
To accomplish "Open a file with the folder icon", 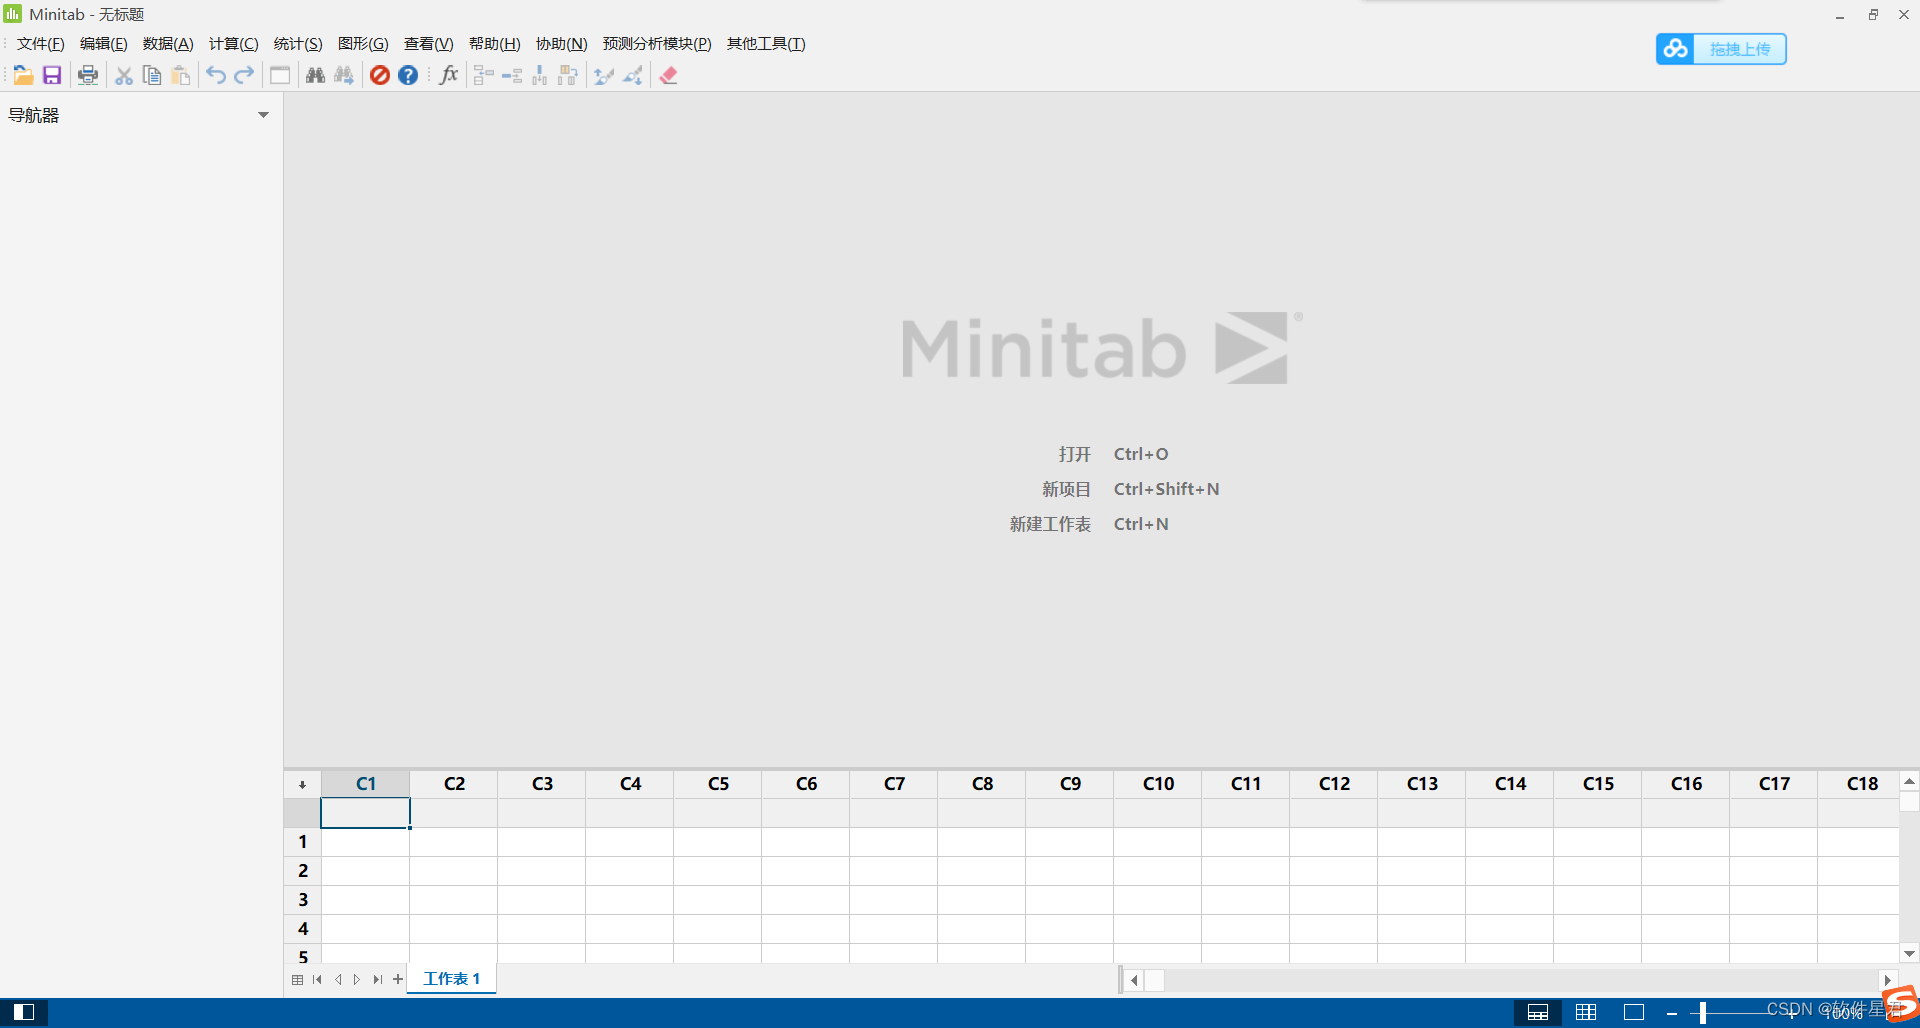I will click(24, 75).
